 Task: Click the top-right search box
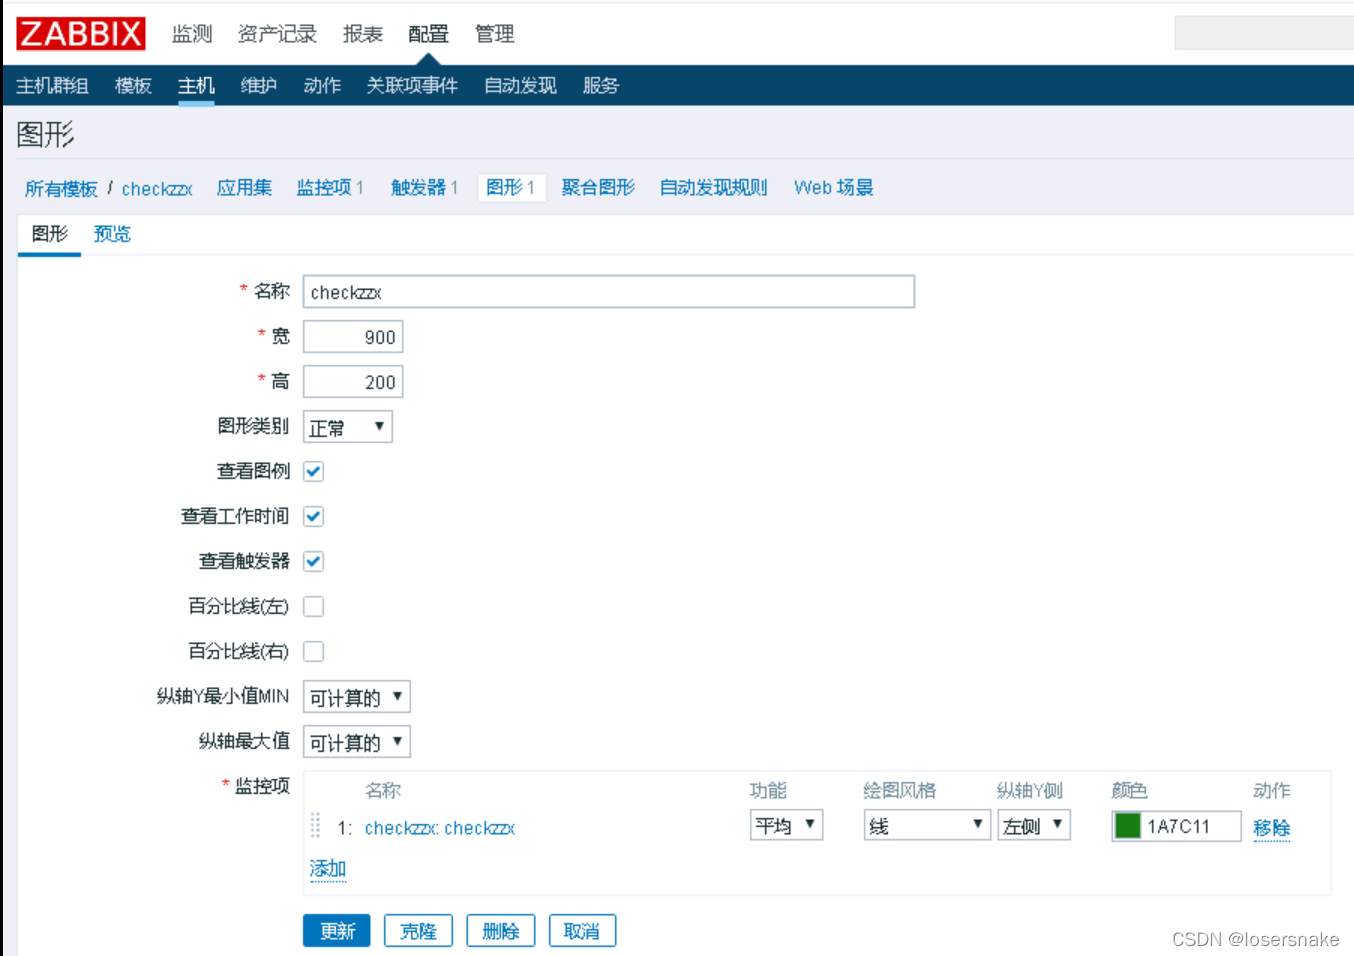click(1264, 33)
